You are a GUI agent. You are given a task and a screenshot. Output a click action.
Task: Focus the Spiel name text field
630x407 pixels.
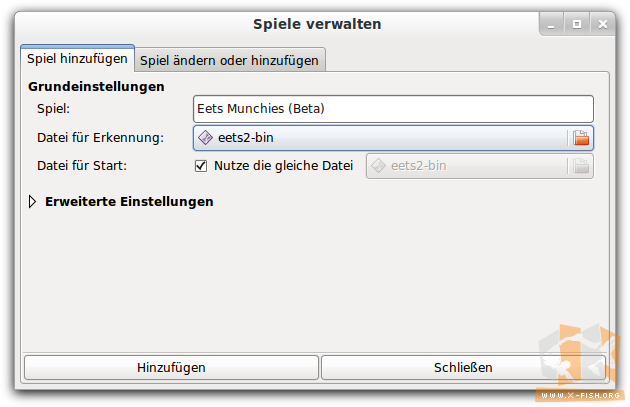(392, 108)
